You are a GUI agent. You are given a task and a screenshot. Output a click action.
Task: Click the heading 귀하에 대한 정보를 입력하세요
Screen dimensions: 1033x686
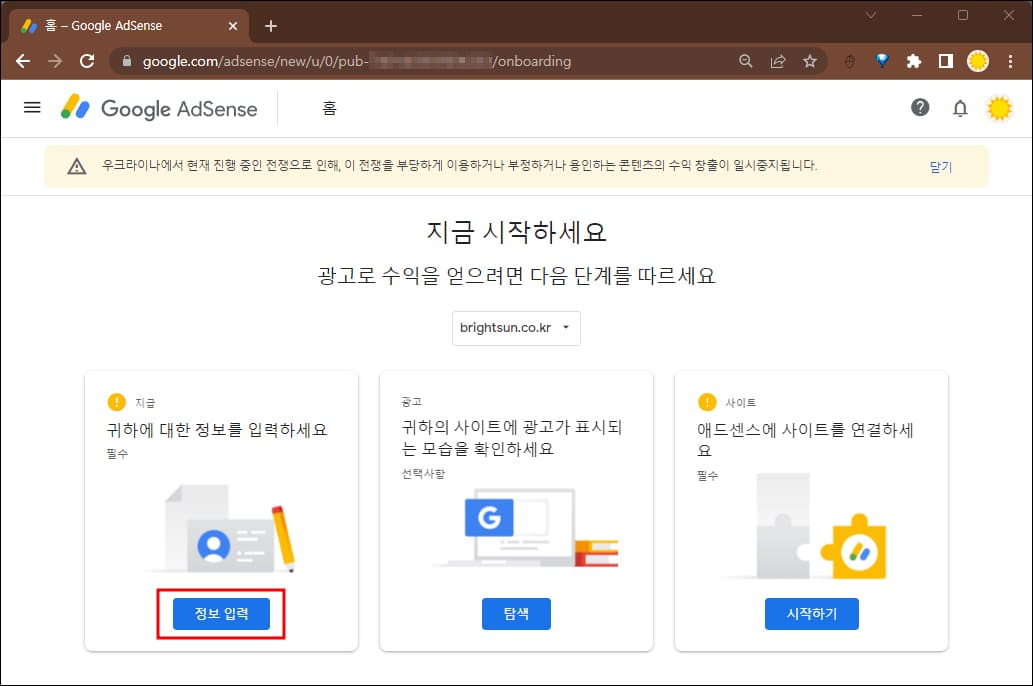[x=217, y=430]
